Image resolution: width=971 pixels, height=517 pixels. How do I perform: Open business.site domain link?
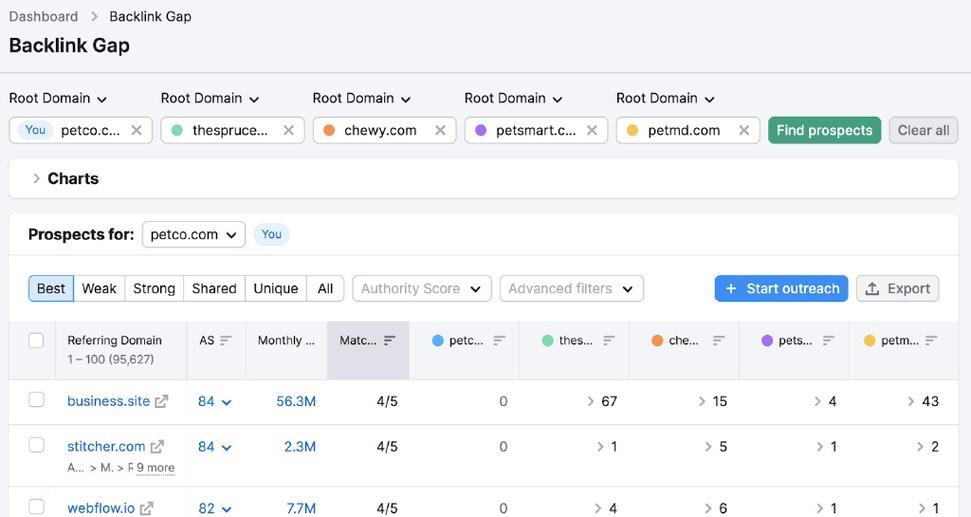(108, 401)
